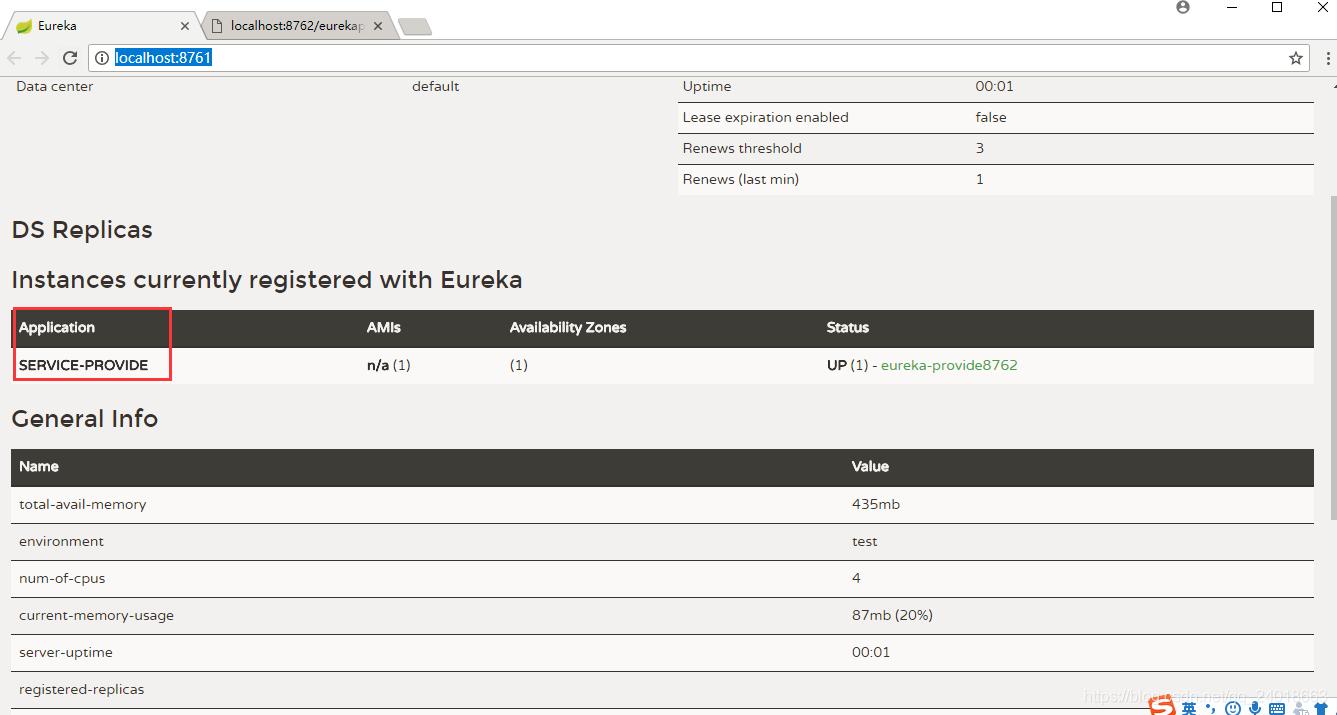Reload the Eureka page

click(x=70, y=58)
